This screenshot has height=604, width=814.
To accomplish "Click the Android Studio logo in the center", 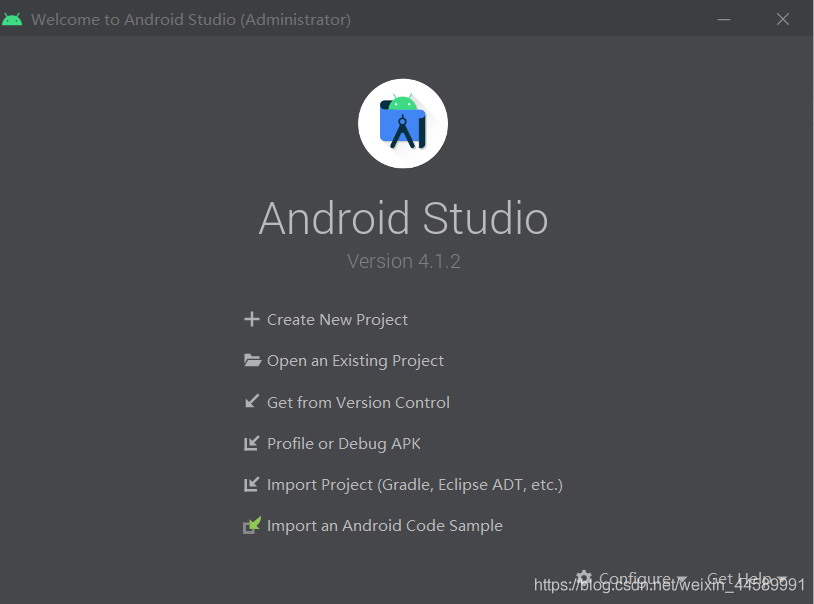I will tap(403, 124).
